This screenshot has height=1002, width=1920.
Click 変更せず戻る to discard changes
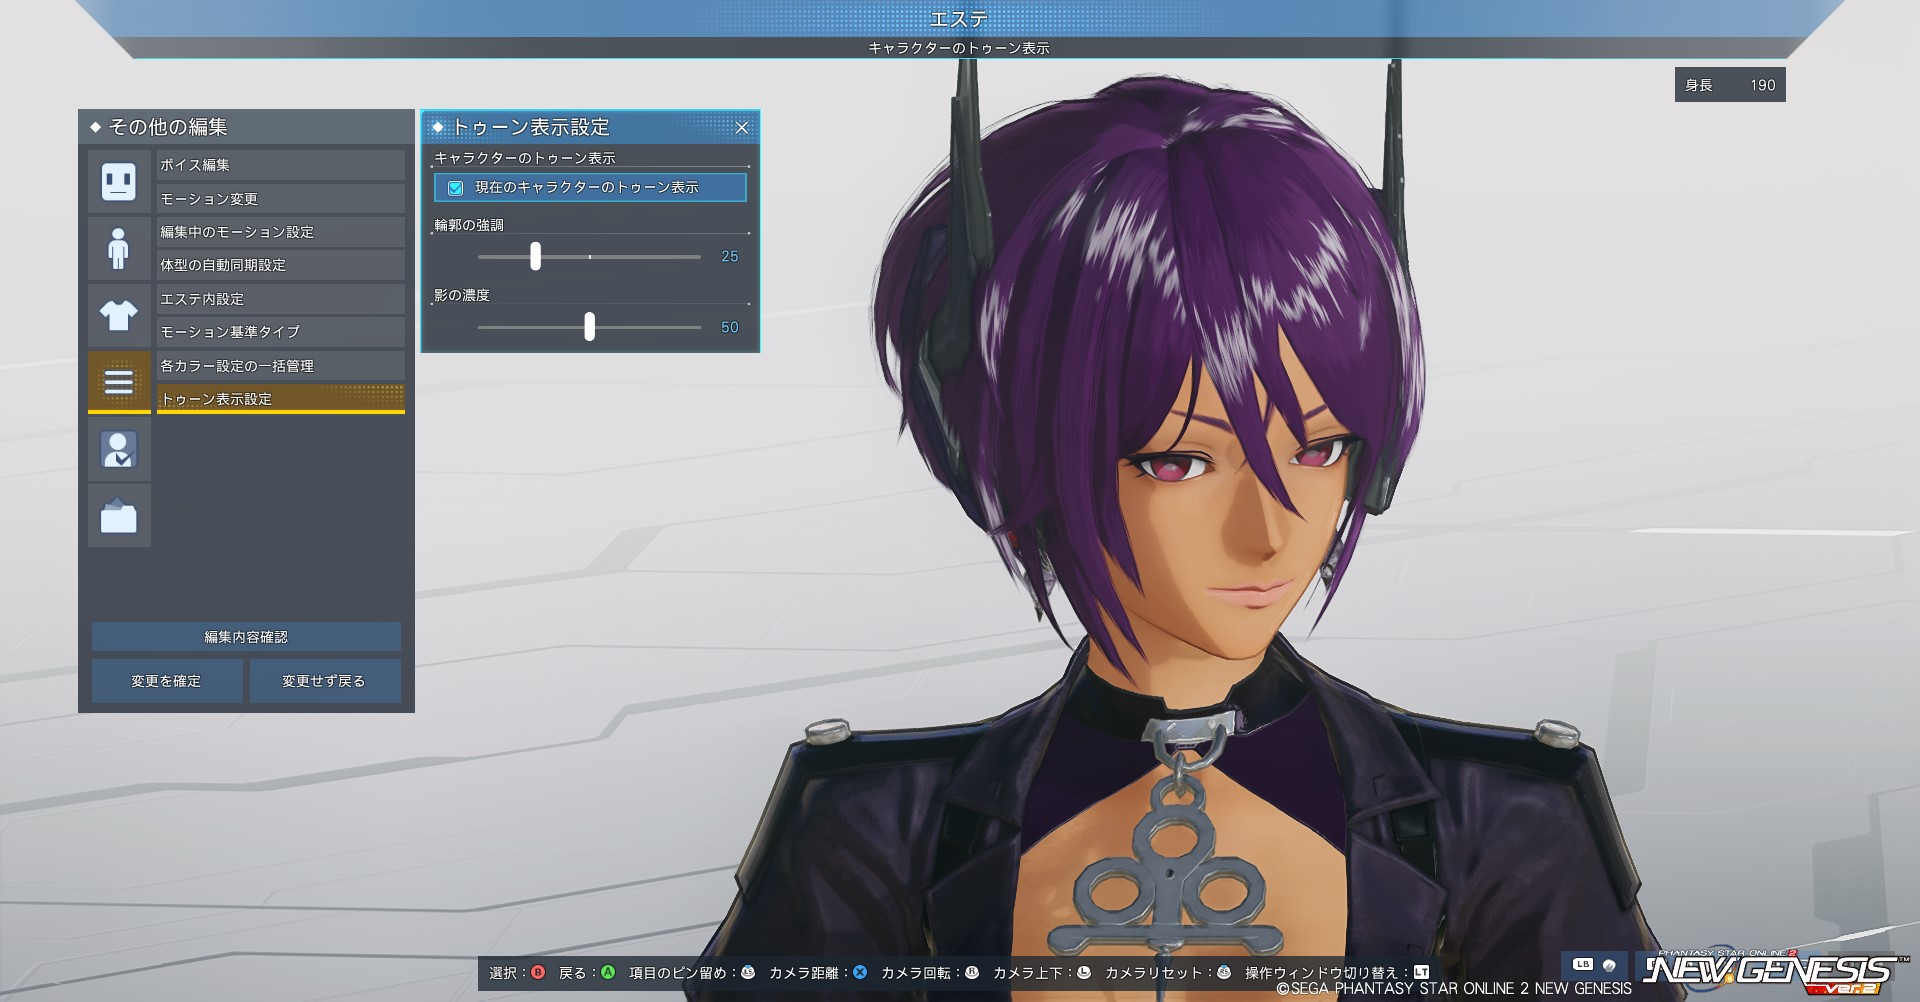point(325,681)
